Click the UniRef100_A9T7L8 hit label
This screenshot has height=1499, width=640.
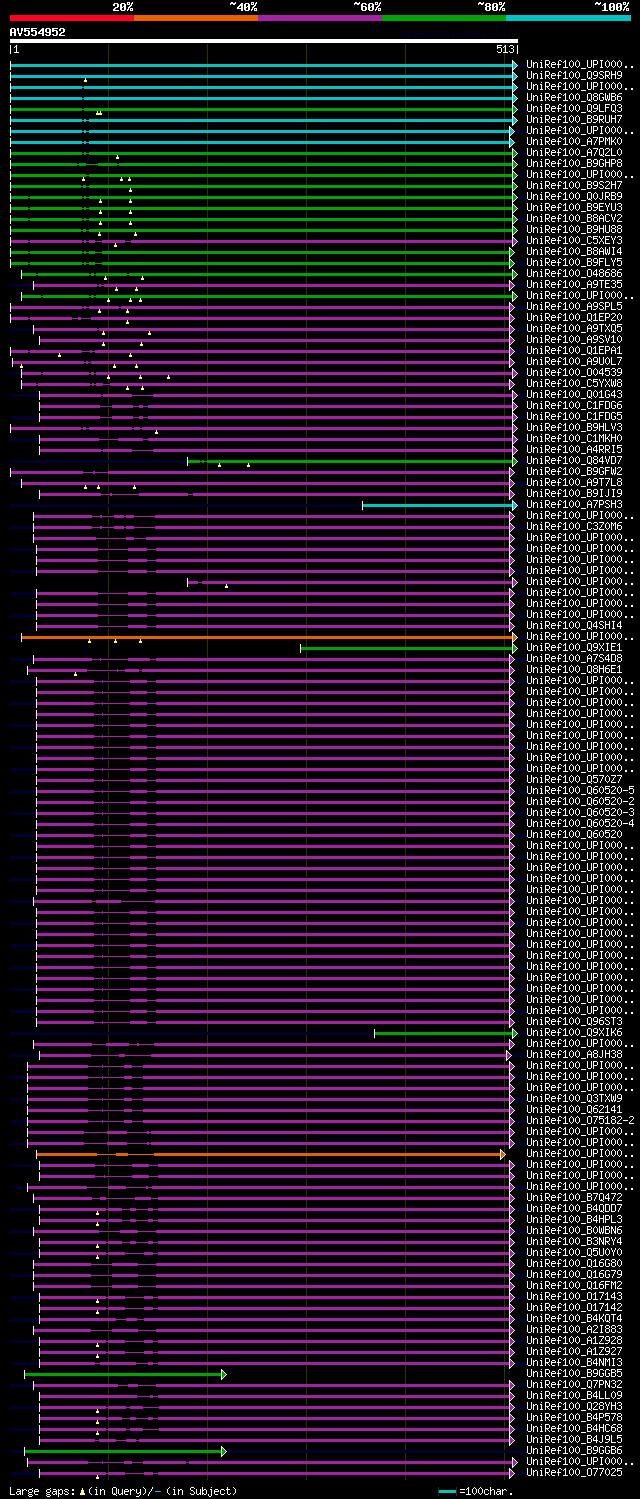[x=574, y=482]
